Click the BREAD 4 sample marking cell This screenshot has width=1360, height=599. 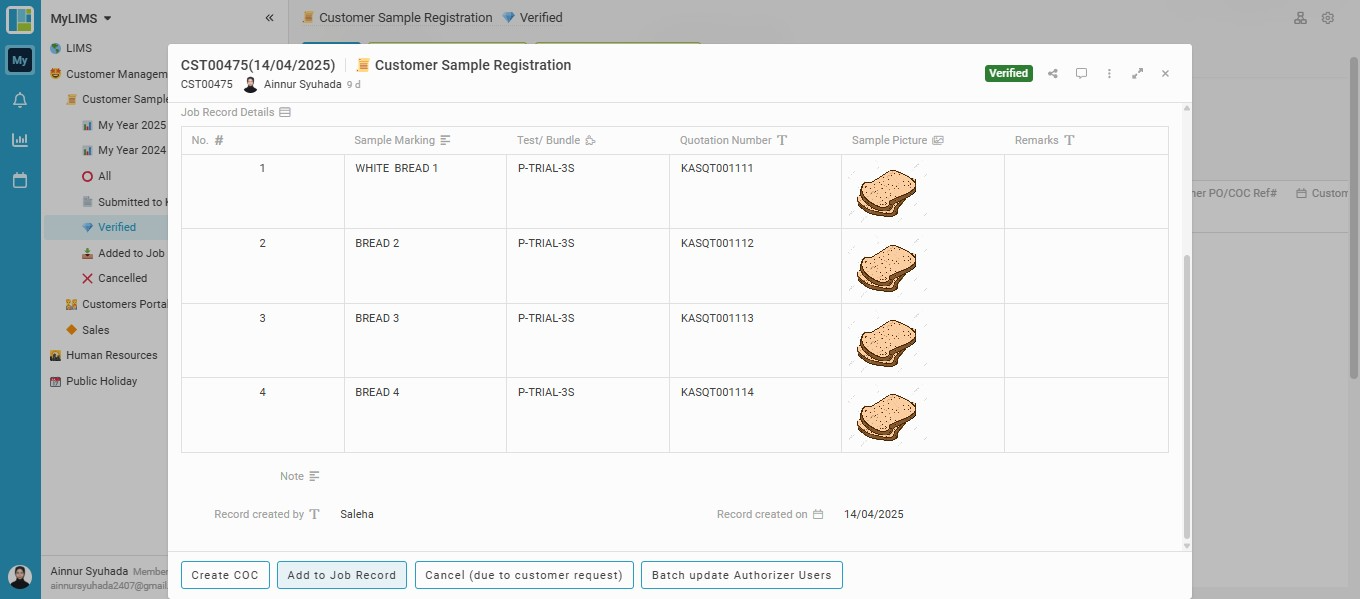pyautogui.click(x=425, y=415)
